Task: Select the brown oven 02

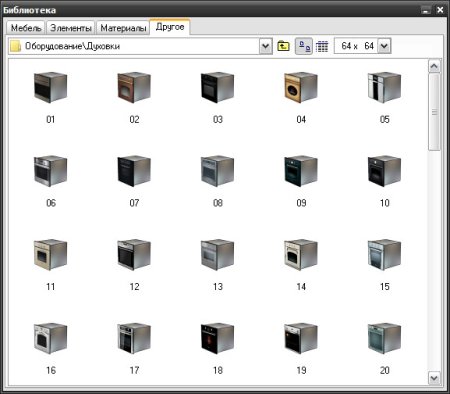Action: coord(134,87)
